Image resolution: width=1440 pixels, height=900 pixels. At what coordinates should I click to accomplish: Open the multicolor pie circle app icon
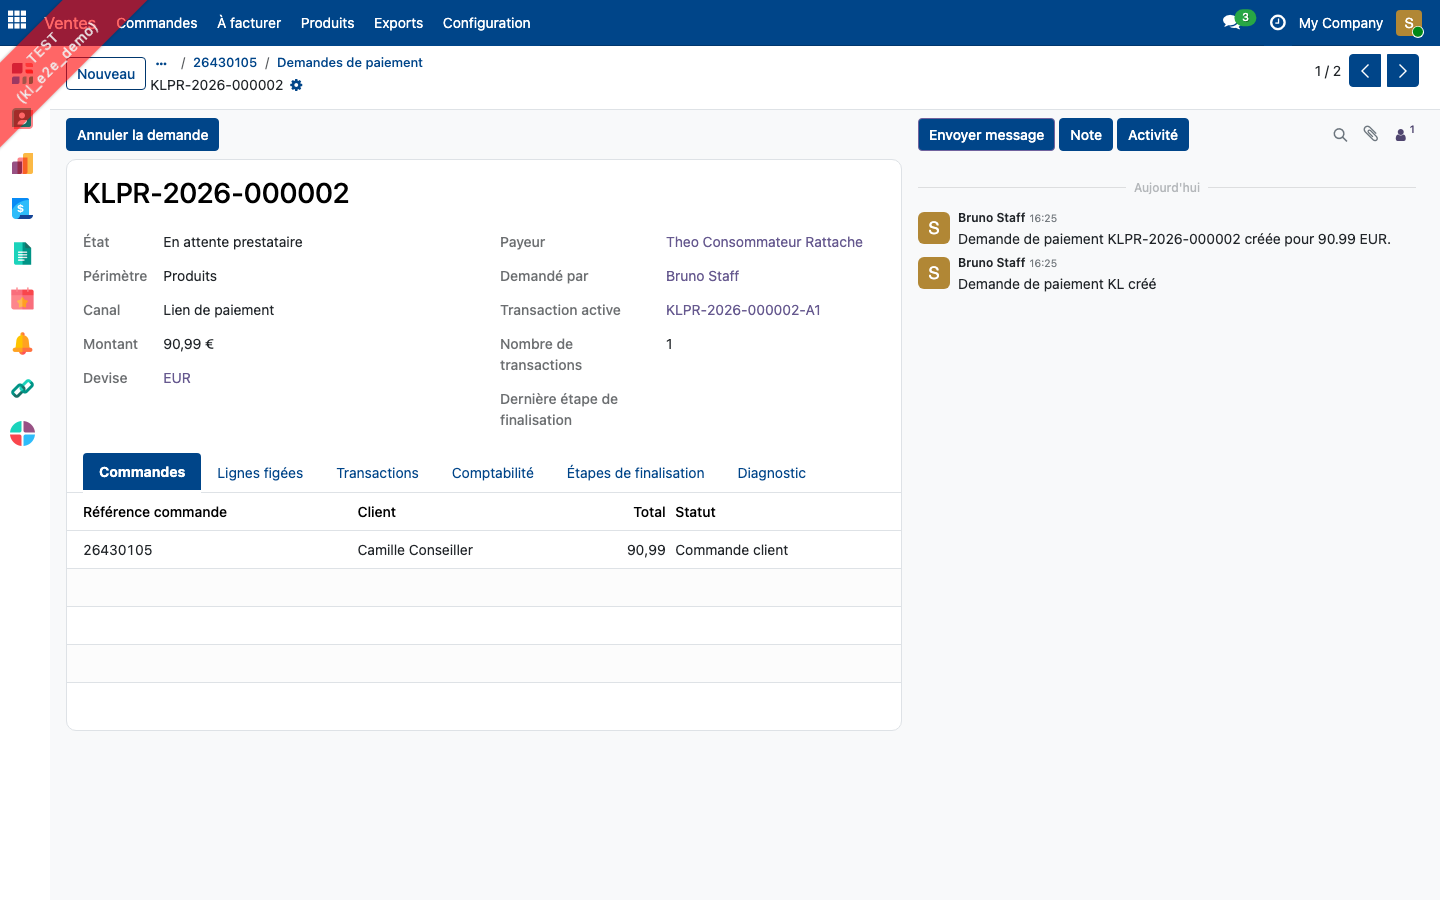22,433
